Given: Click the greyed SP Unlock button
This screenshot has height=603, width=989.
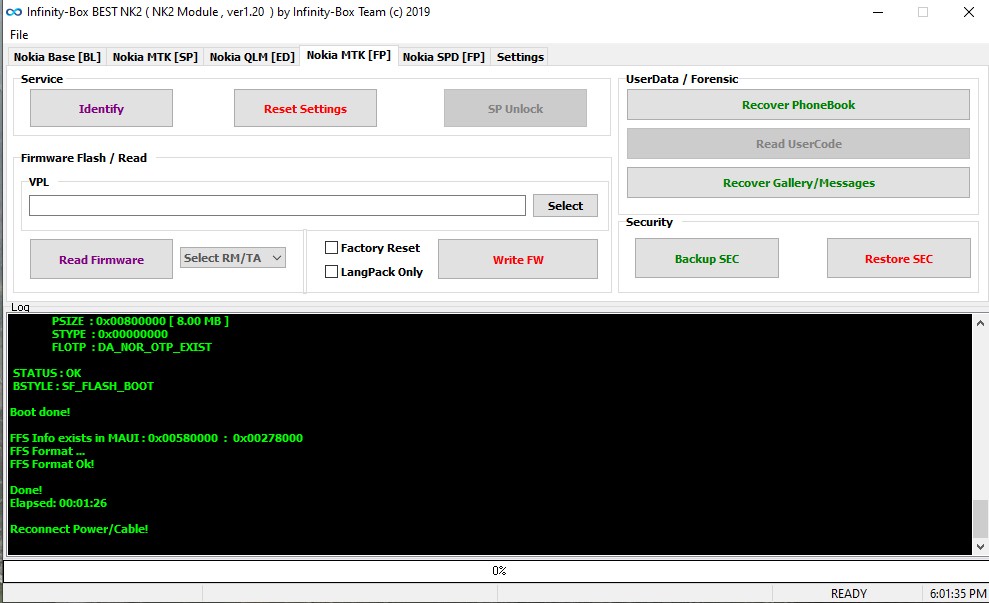Looking at the screenshot, I should [x=515, y=108].
